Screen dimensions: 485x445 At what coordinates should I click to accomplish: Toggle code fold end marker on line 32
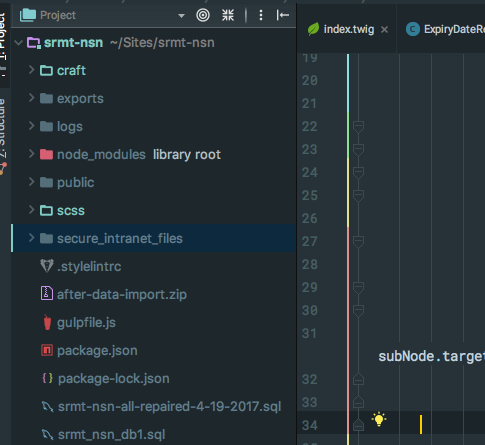(358, 379)
